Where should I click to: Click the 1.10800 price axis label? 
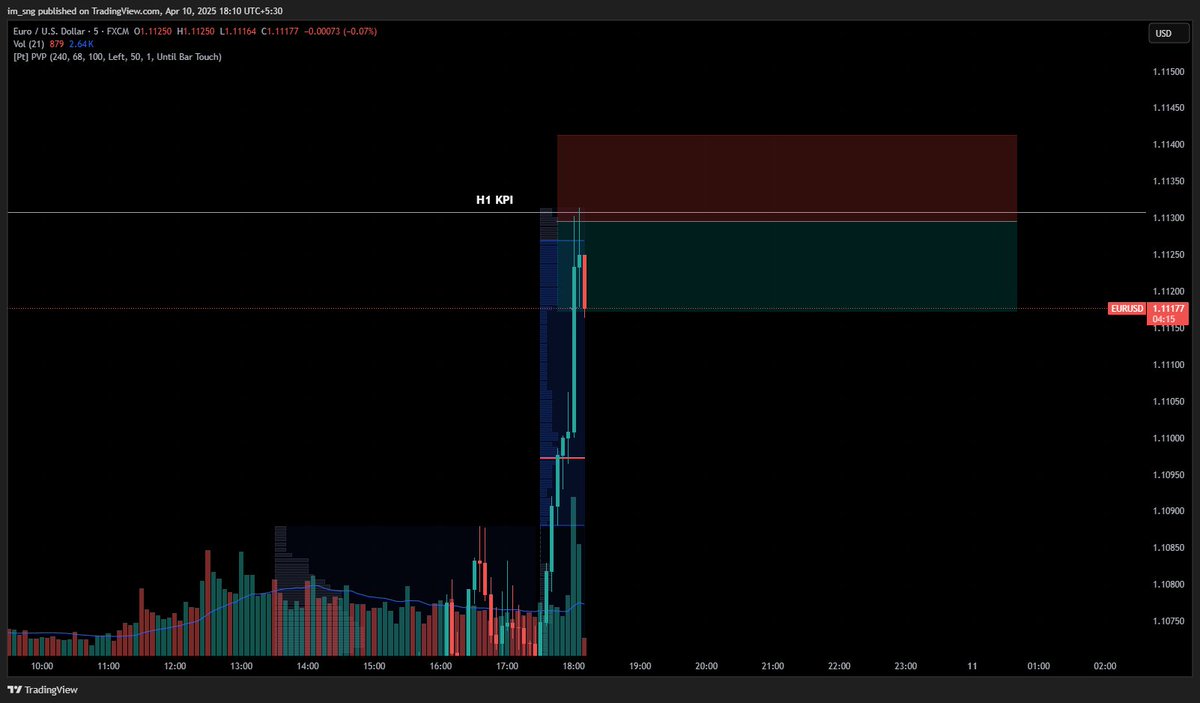1169,584
